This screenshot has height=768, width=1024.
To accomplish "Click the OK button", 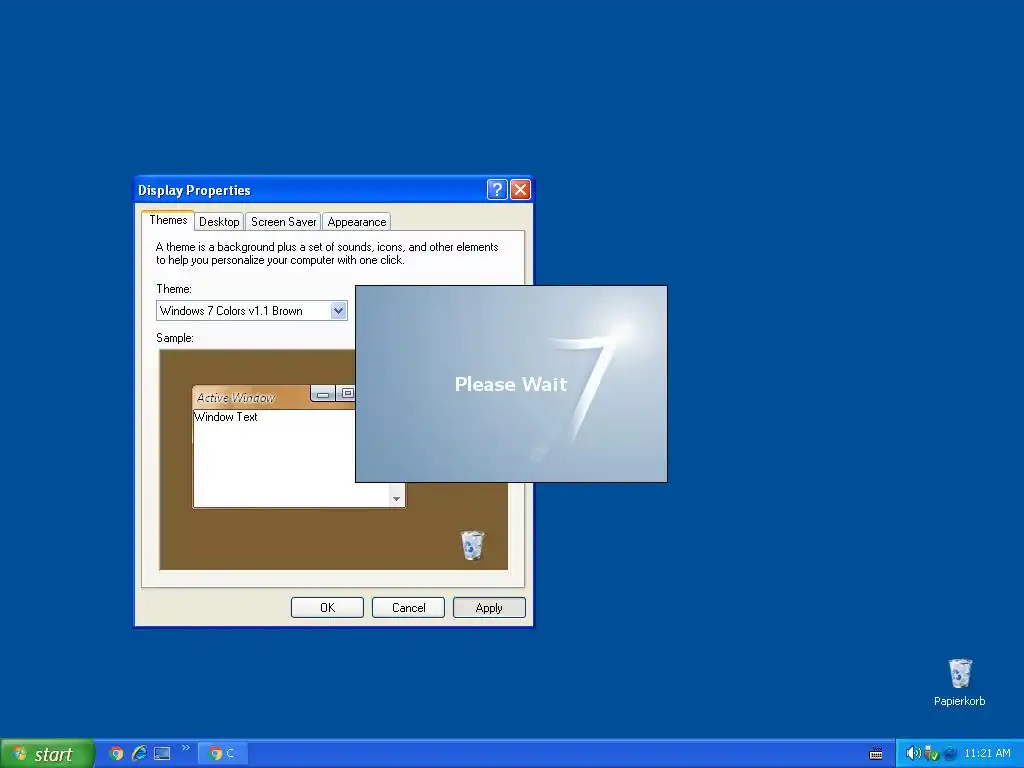I will pos(327,607).
